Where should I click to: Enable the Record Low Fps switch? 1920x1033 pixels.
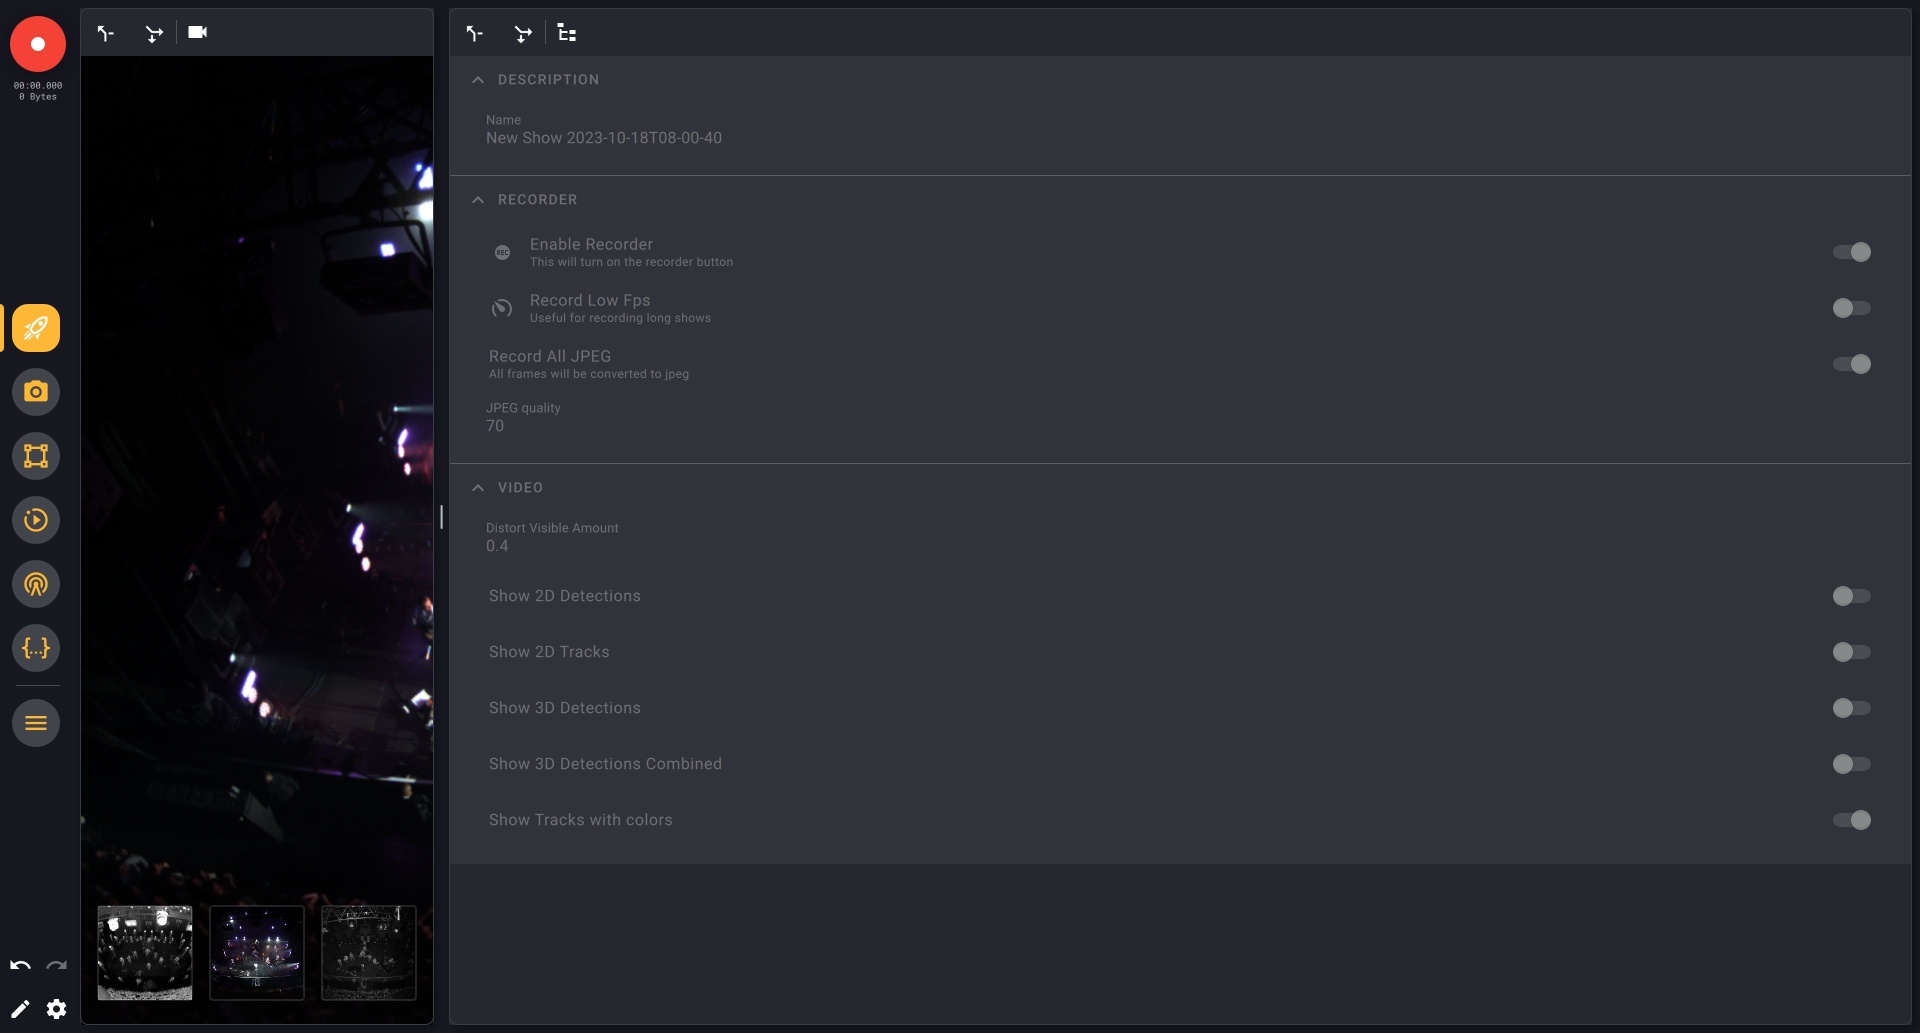coord(1851,308)
